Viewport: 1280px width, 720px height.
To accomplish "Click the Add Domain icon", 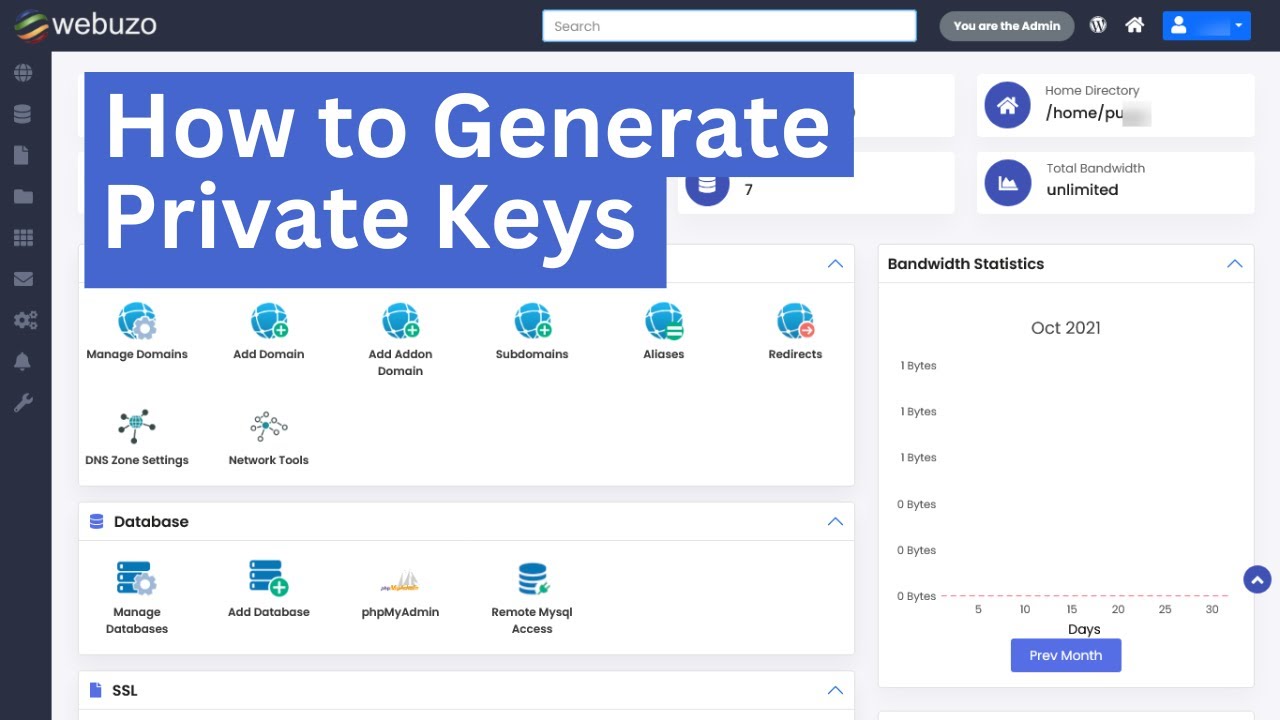I will (269, 322).
